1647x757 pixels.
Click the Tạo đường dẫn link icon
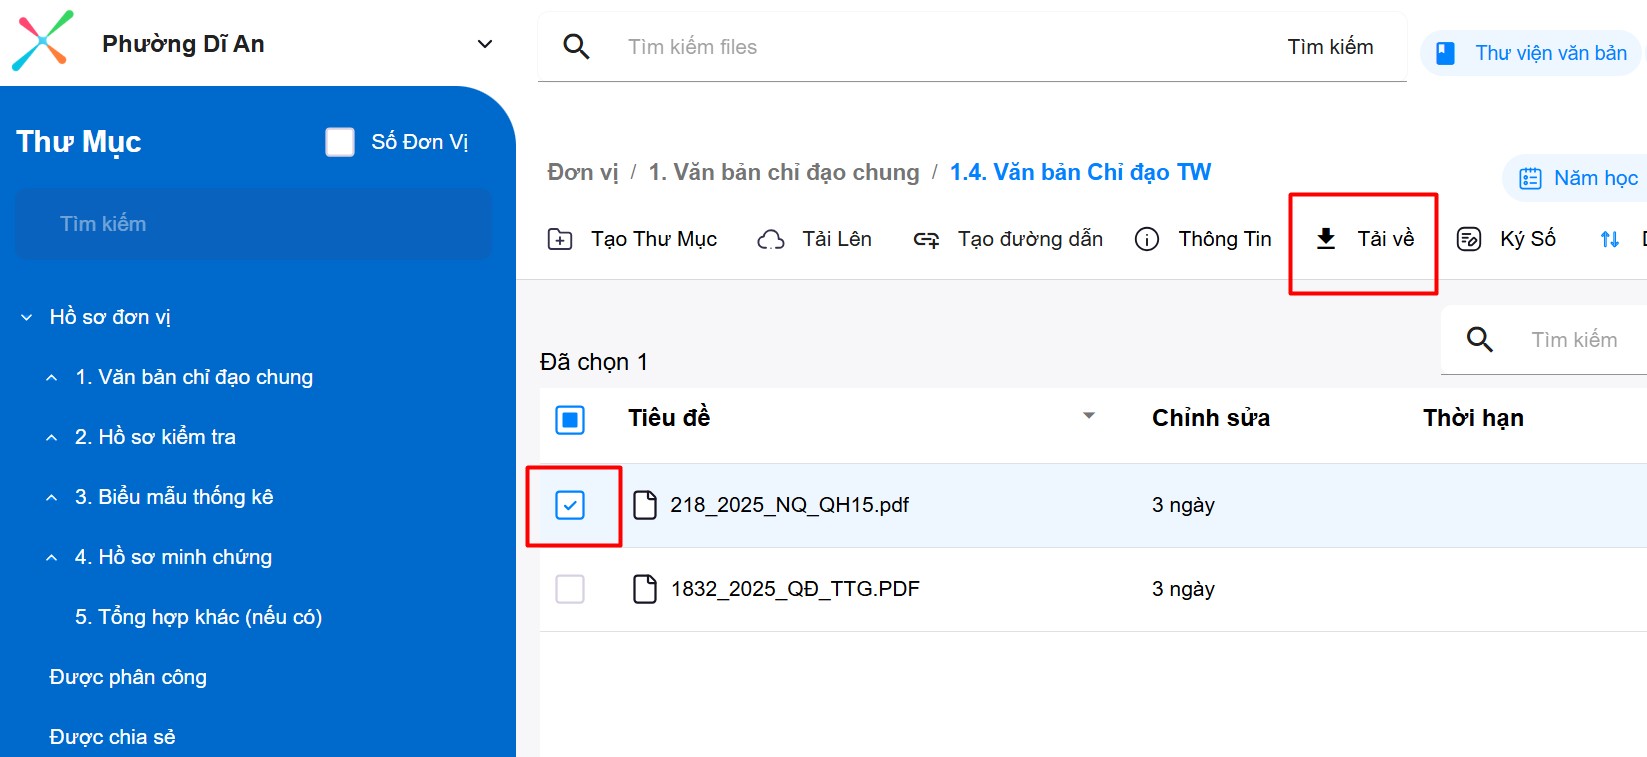pos(926,239)
